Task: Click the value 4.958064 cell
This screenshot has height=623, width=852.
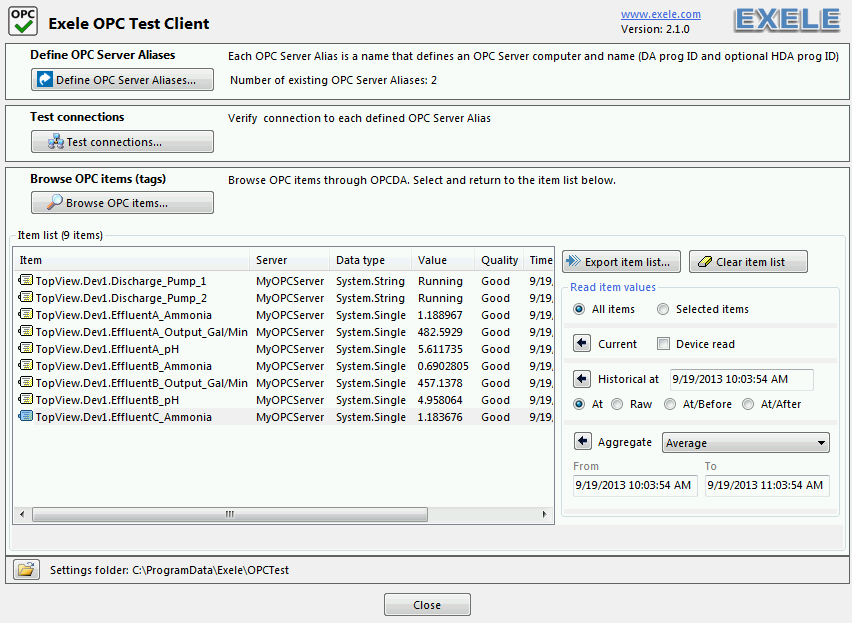Action: 440,400
